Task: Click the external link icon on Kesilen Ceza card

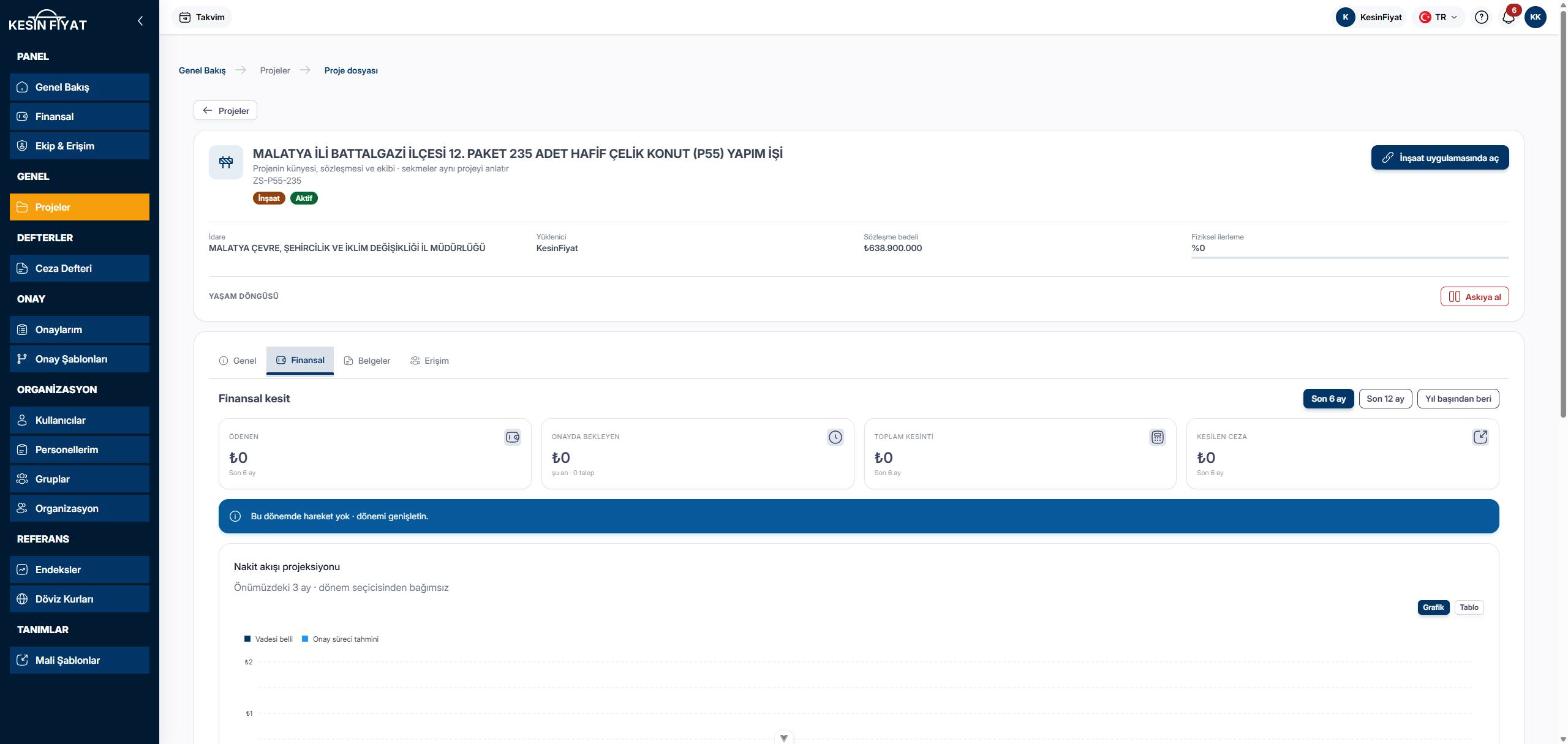Action: tap(1480, 437)
